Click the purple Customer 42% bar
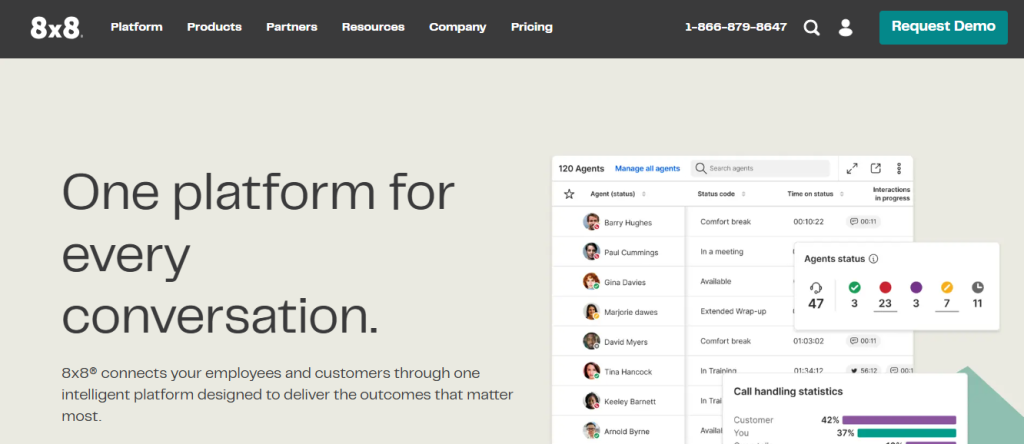Screen dimensions: 1024x444 pyautogui.click(x=899, y=420)
